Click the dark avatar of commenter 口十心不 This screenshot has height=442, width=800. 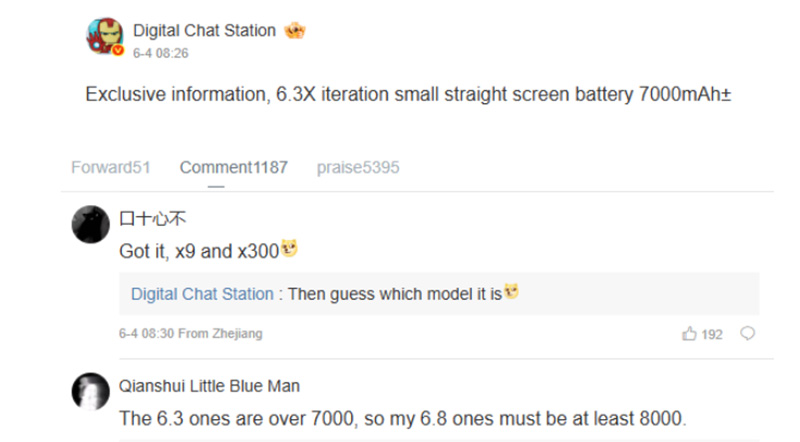[x=90, y=224]
